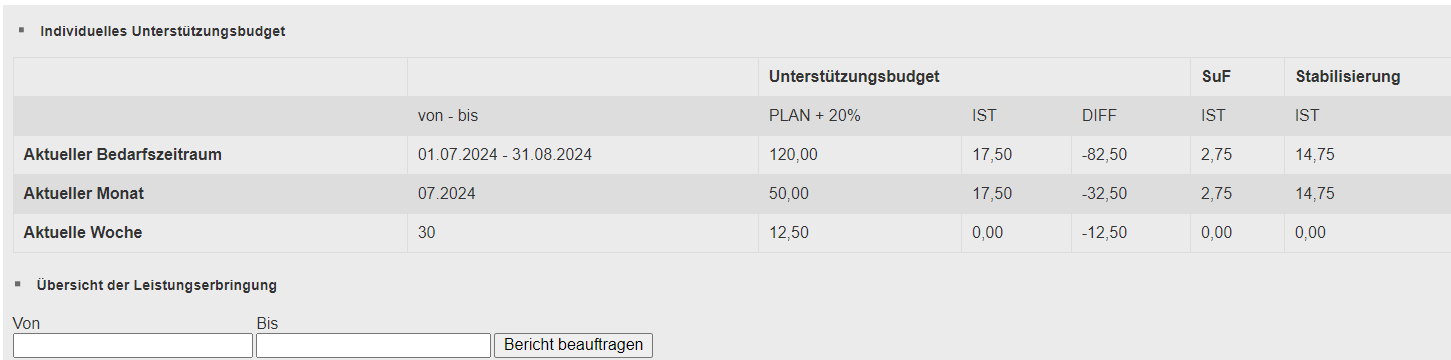The height and width of the screenshot is (360, 1451).
Task: Click the PLAN + 20% subheader
Action: [815, 116]
